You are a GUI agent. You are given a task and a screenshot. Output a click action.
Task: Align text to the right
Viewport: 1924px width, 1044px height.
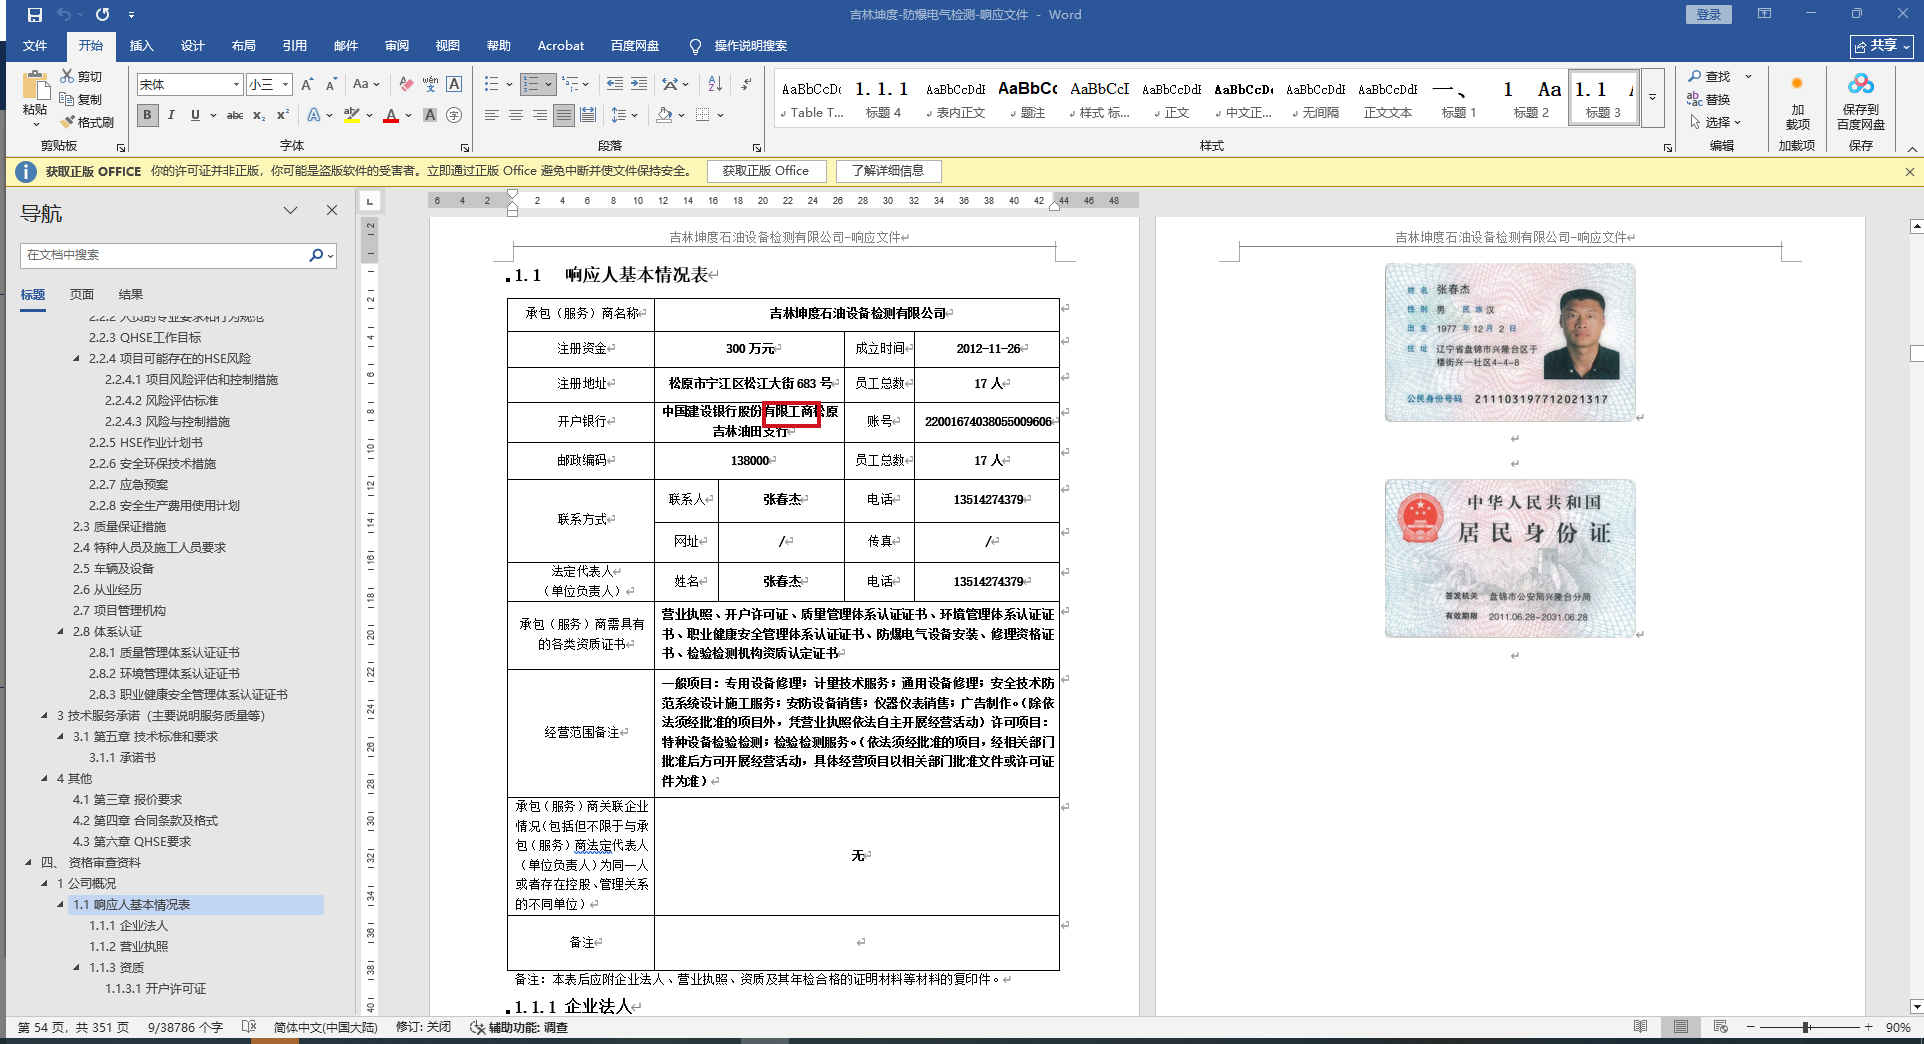pyautogui.click(x=540, y=115)
